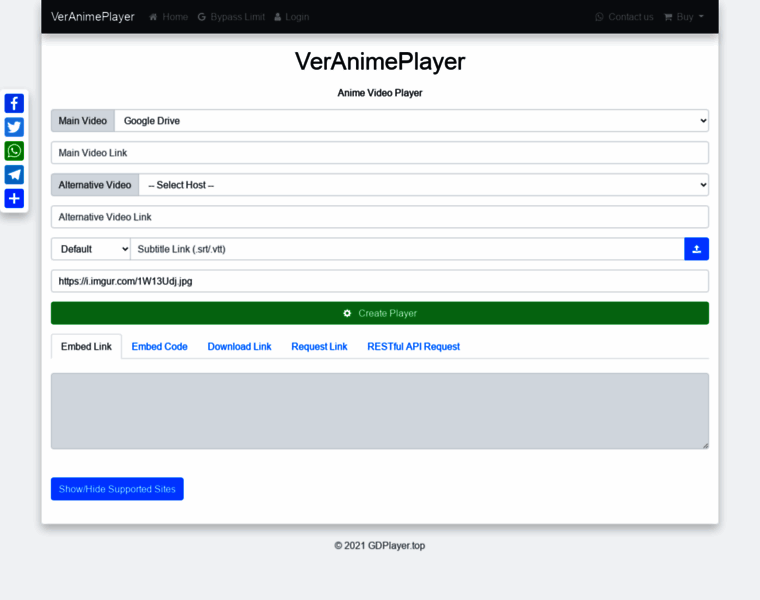Click the VerAnimePlayer brand in navbar

[93, 17]
